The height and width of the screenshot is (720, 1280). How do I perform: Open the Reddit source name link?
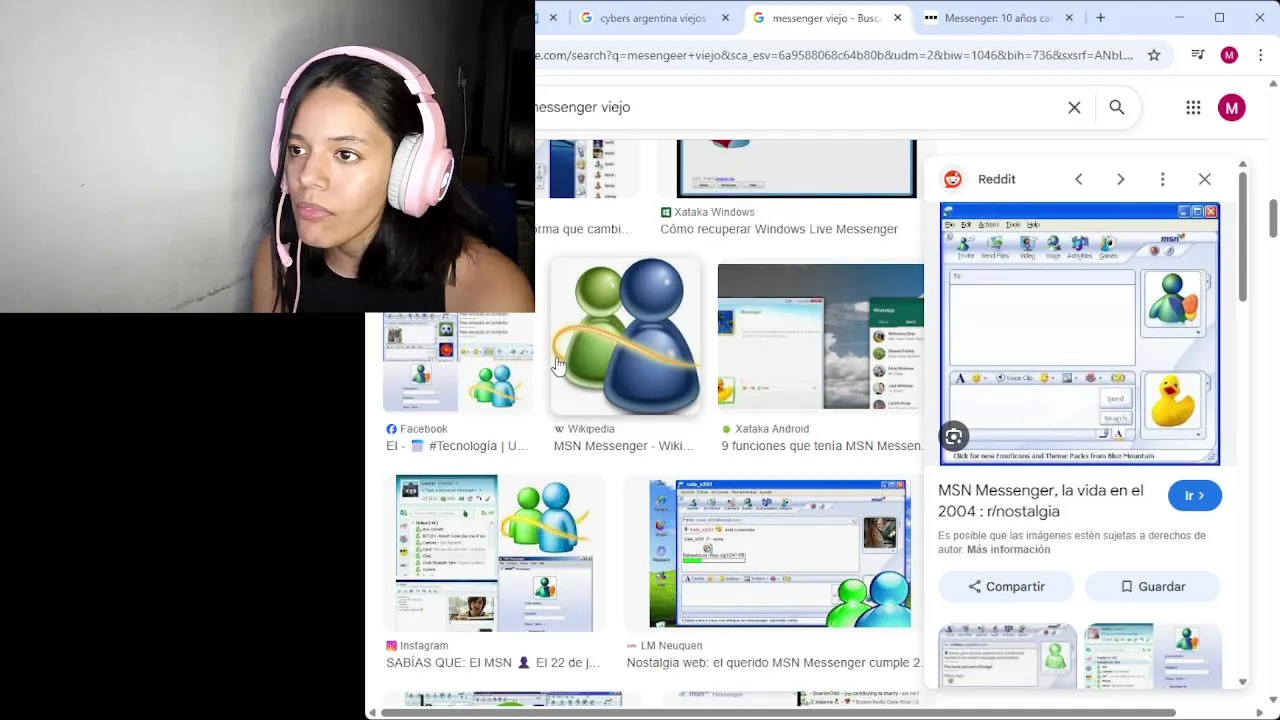[x=996, y=179]
